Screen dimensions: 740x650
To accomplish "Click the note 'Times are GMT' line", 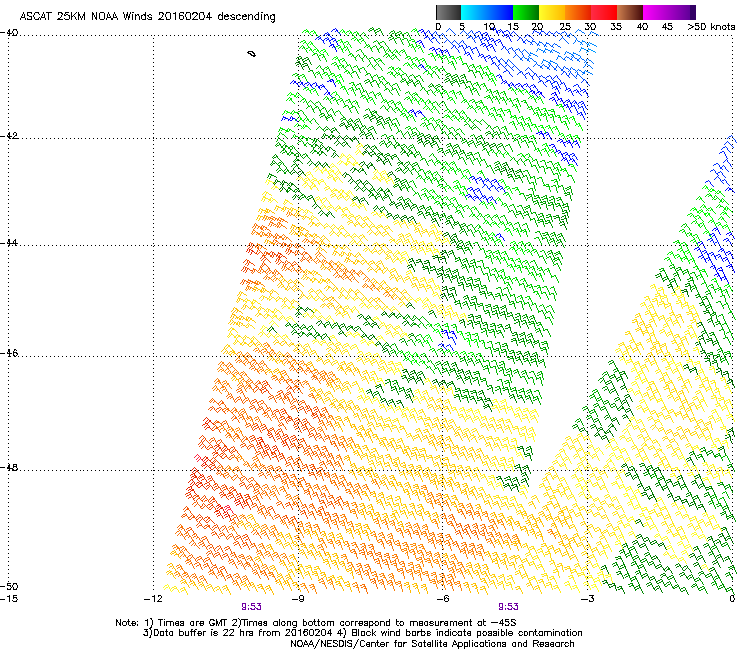I will [316, 623].
